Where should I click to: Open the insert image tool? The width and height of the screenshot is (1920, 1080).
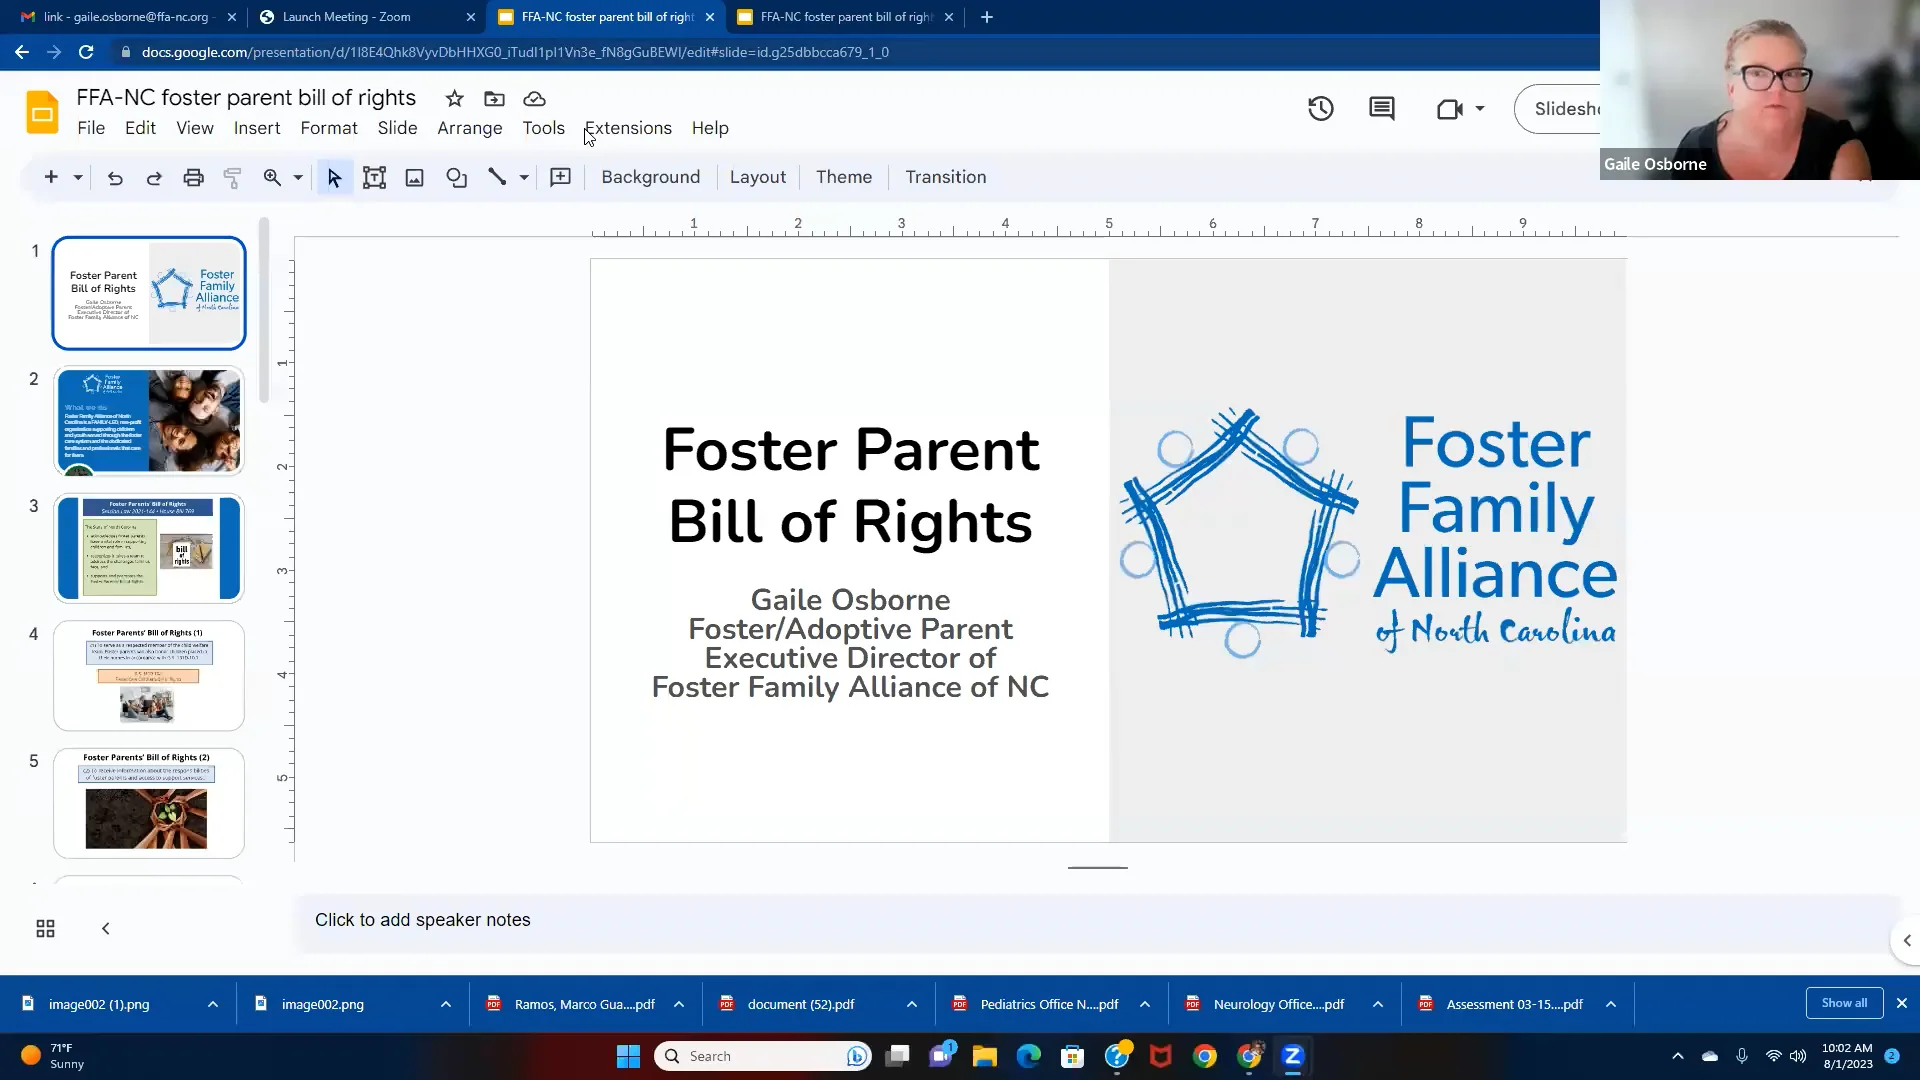(414, 177)
